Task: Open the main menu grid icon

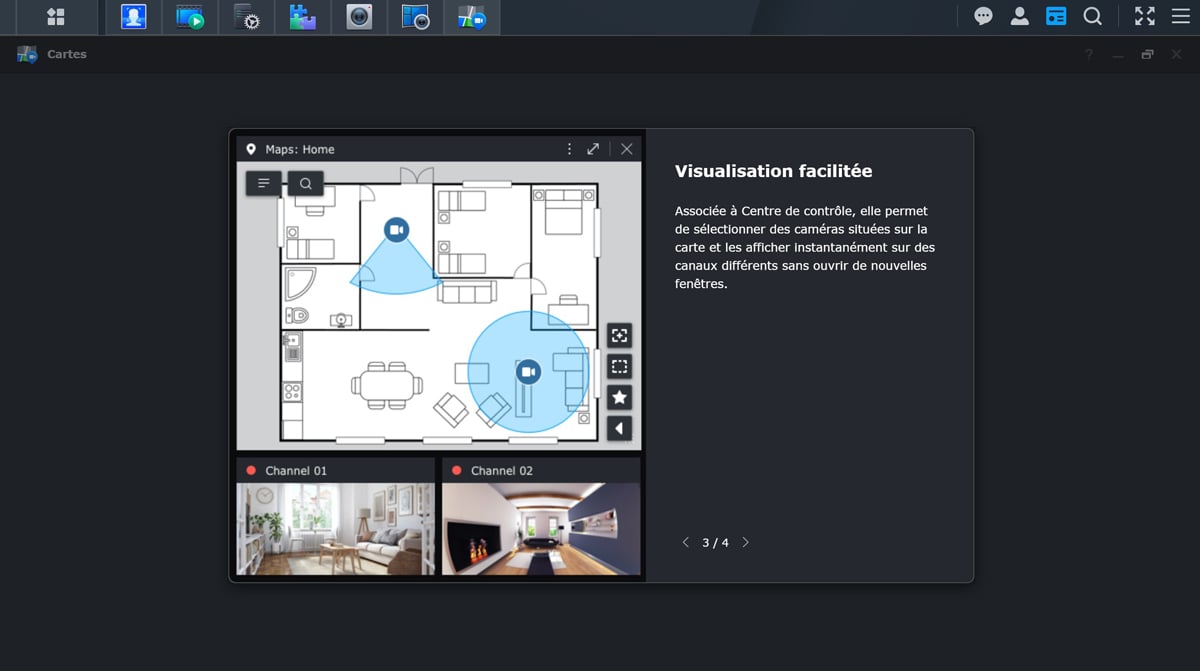Action: pyautogui.click(x=56, y=17)
